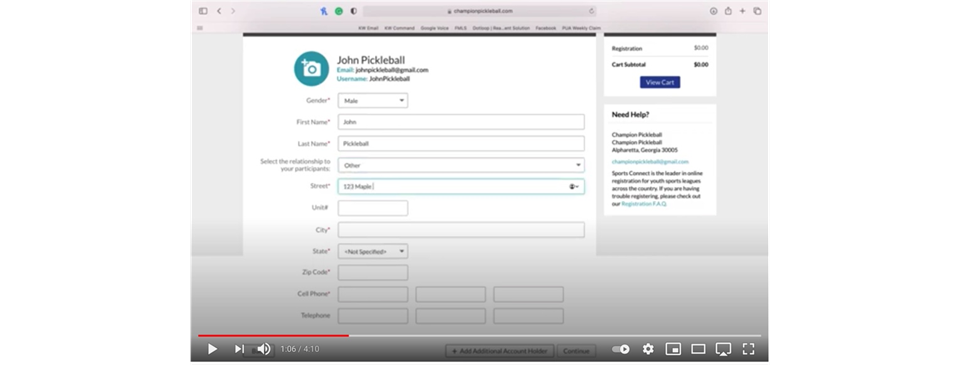
Task: Open the championpickleball@gmail.com link
Action: pyautogui.click(x=650, y=162)
